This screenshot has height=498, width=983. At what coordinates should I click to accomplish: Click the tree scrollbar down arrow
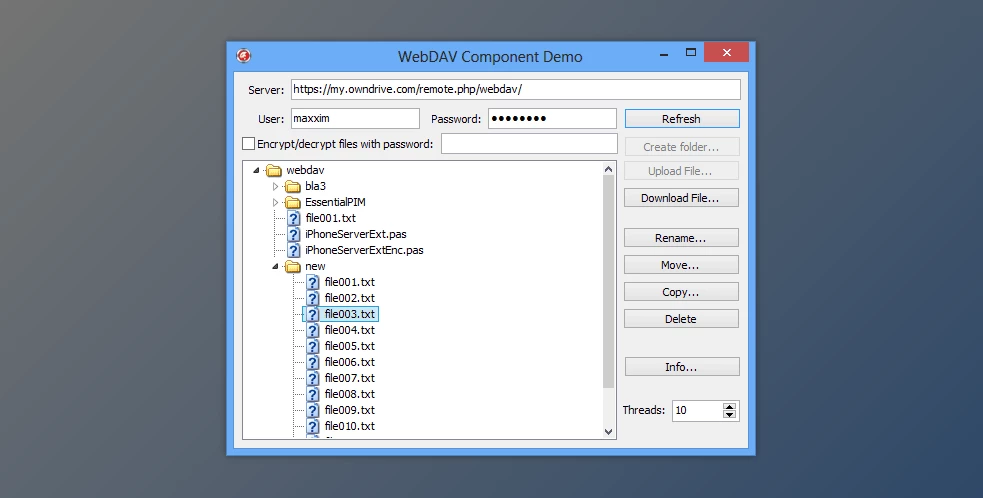coord(608,432)
